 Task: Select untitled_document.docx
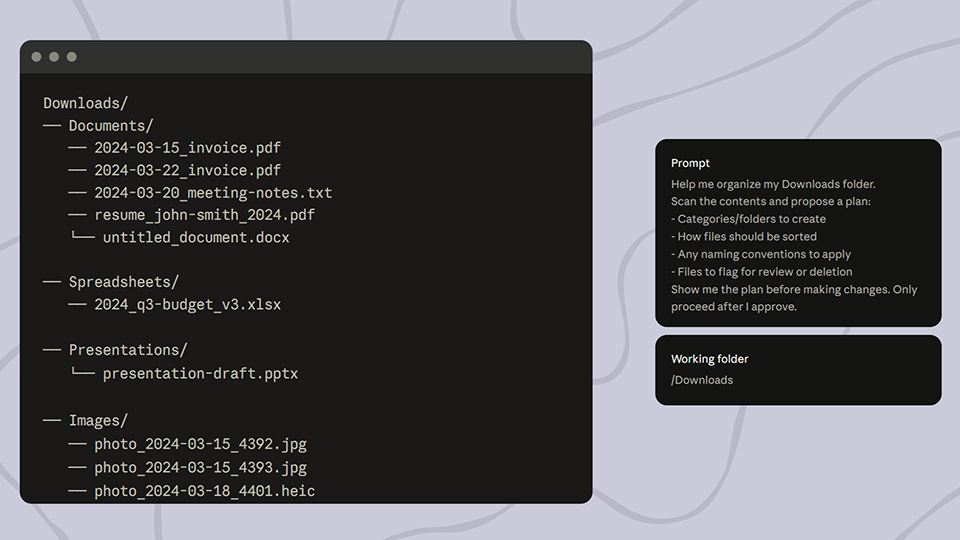(196, 238)
